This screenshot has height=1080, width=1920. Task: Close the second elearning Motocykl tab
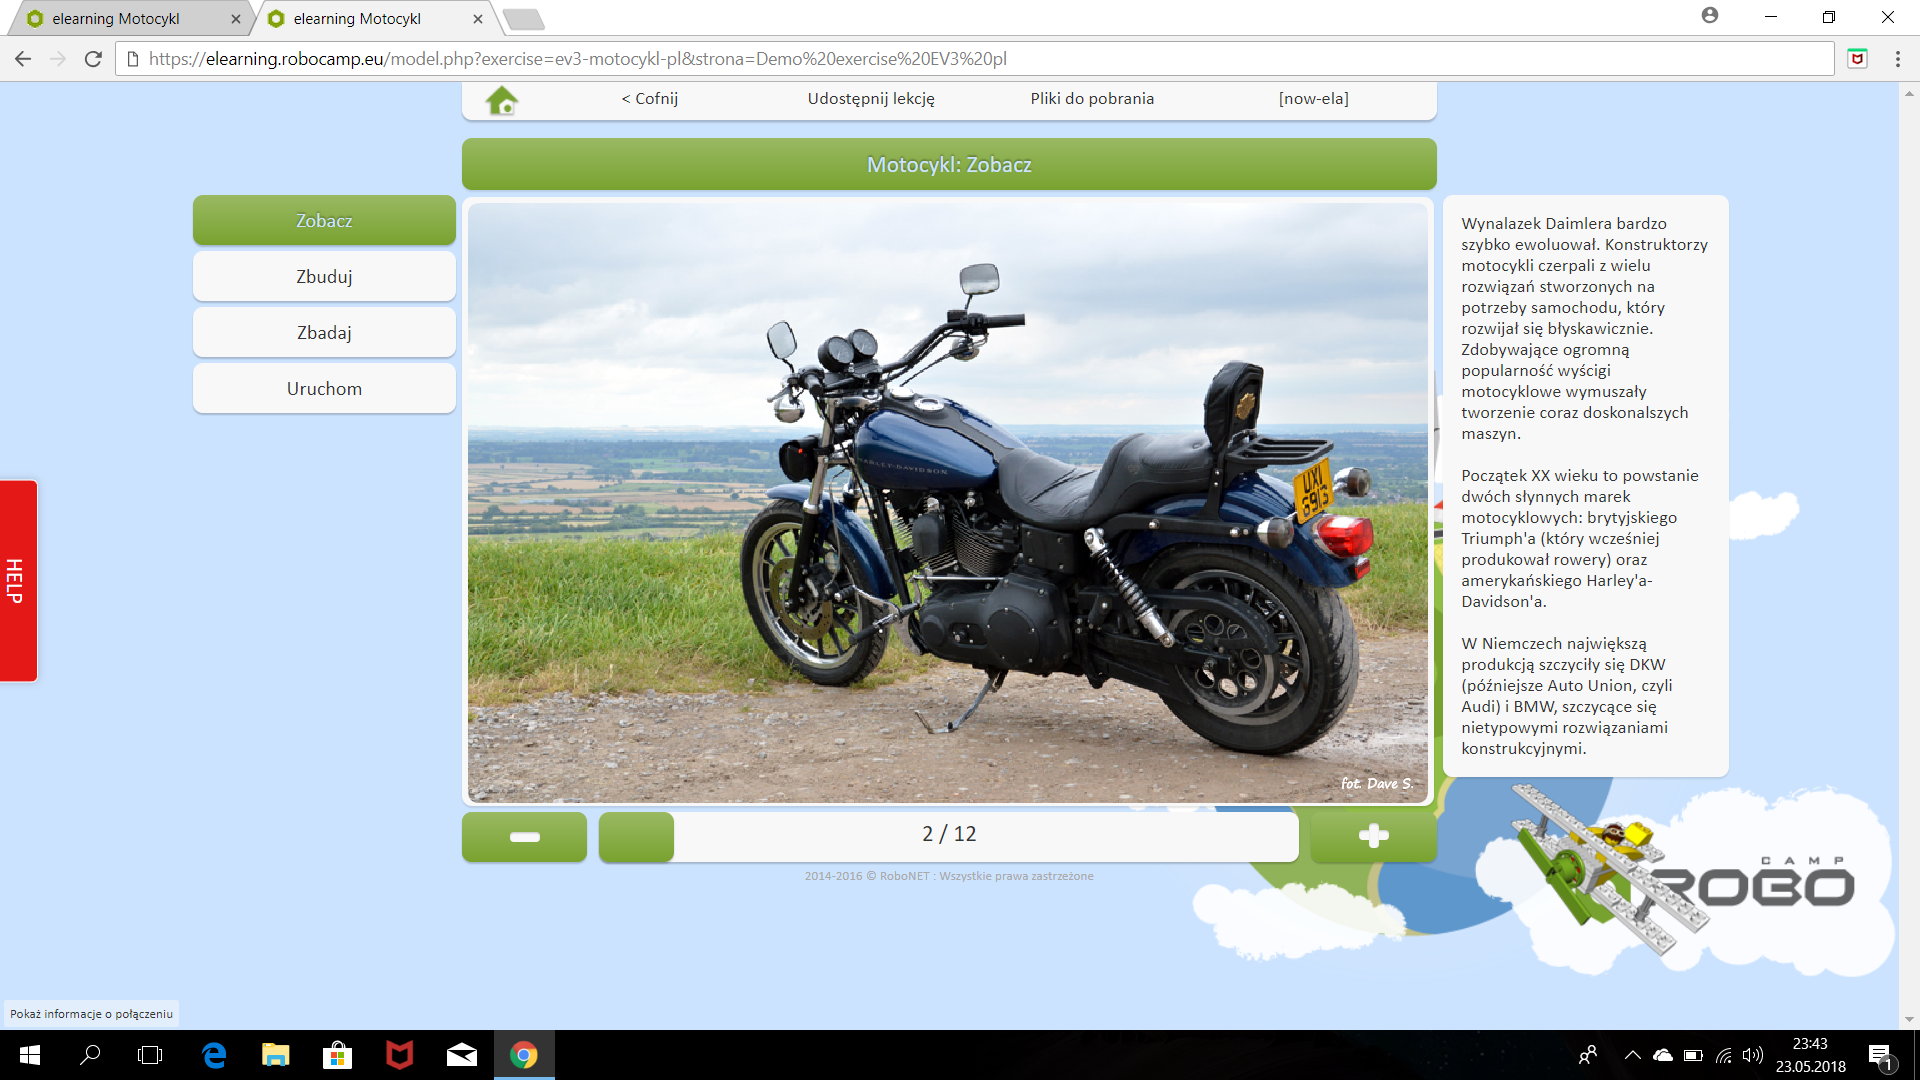click(477, 18)
